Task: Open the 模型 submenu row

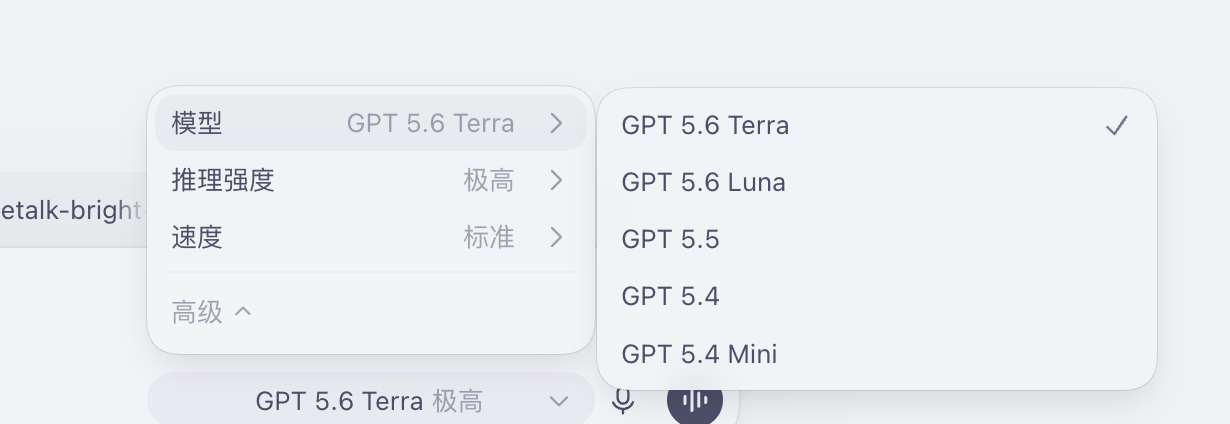Action: (371, 123)
